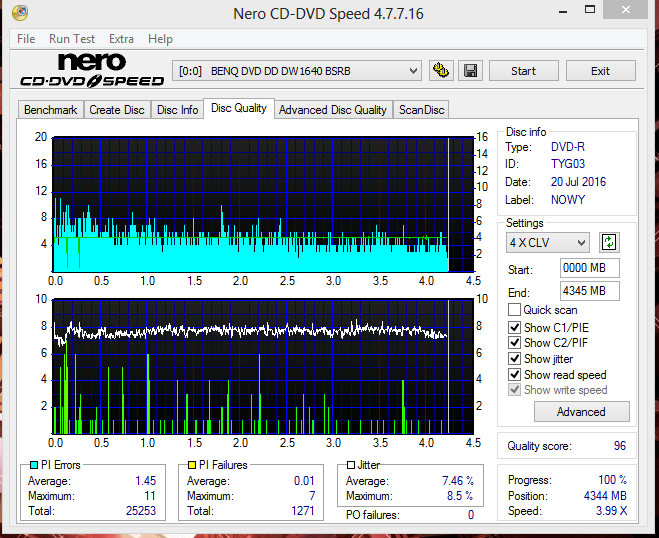Click the Quality score value 96
Viewport: 659px width, 538px height.
tap(619, 446)
